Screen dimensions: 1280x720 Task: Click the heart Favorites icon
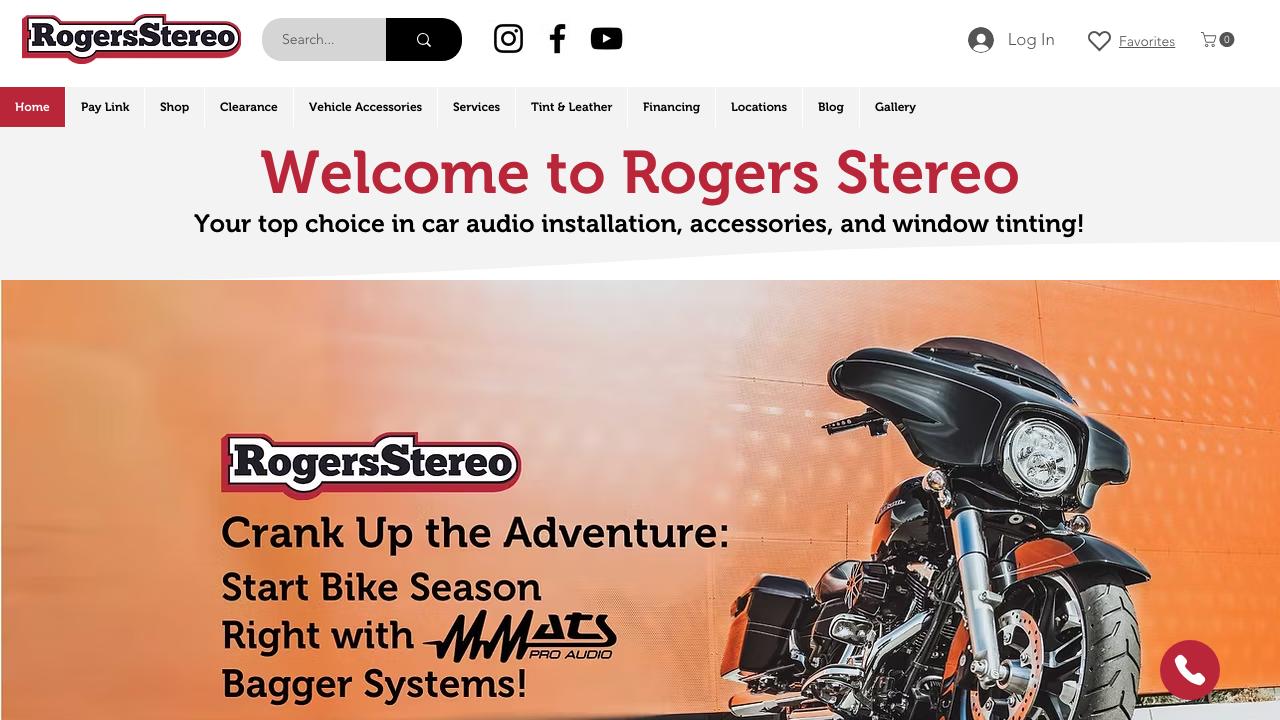click(1099, 41)
